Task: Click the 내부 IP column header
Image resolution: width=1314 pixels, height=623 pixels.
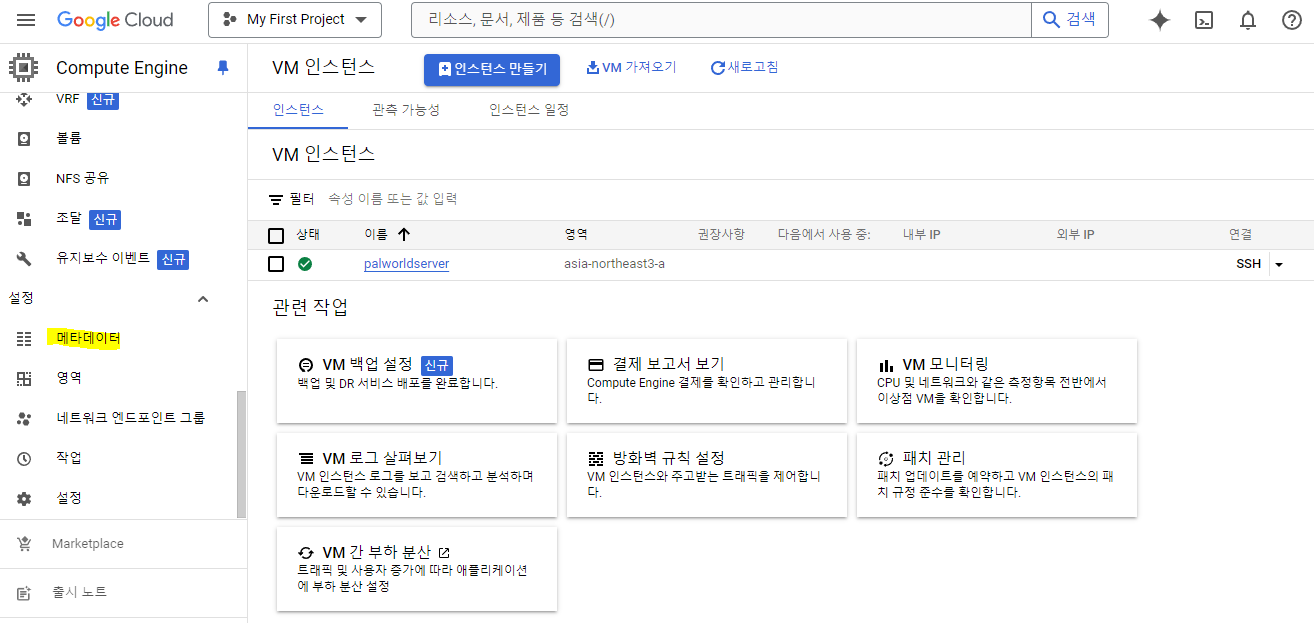Action: [921, 235]
